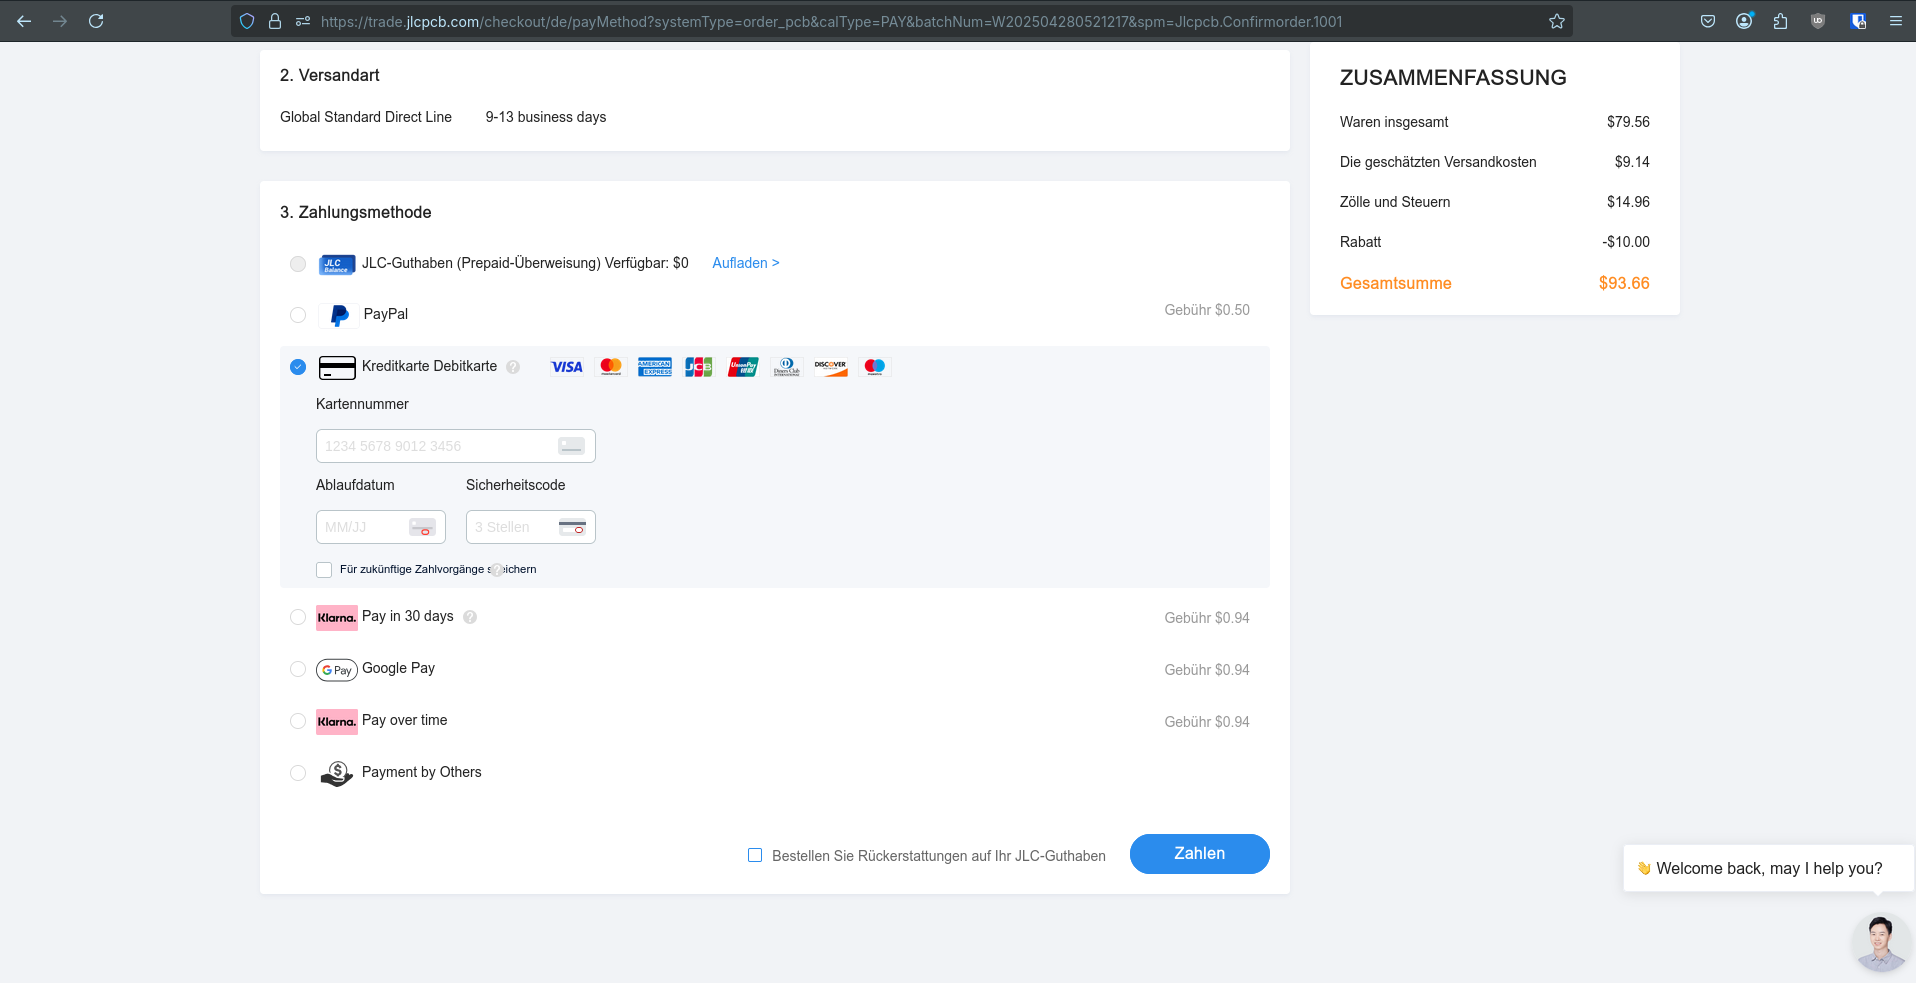Click the 'Global Standard Direct Line' text
Image resolution: width=1916 pixels, height=983 pixels.
click(x=366, y=117)
